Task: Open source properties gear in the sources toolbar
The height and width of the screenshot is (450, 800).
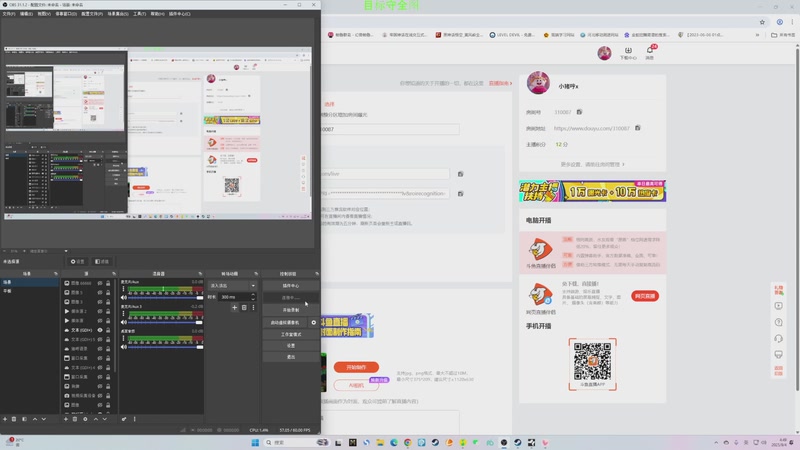Action: pyautogui.click(x=85, y=419)
